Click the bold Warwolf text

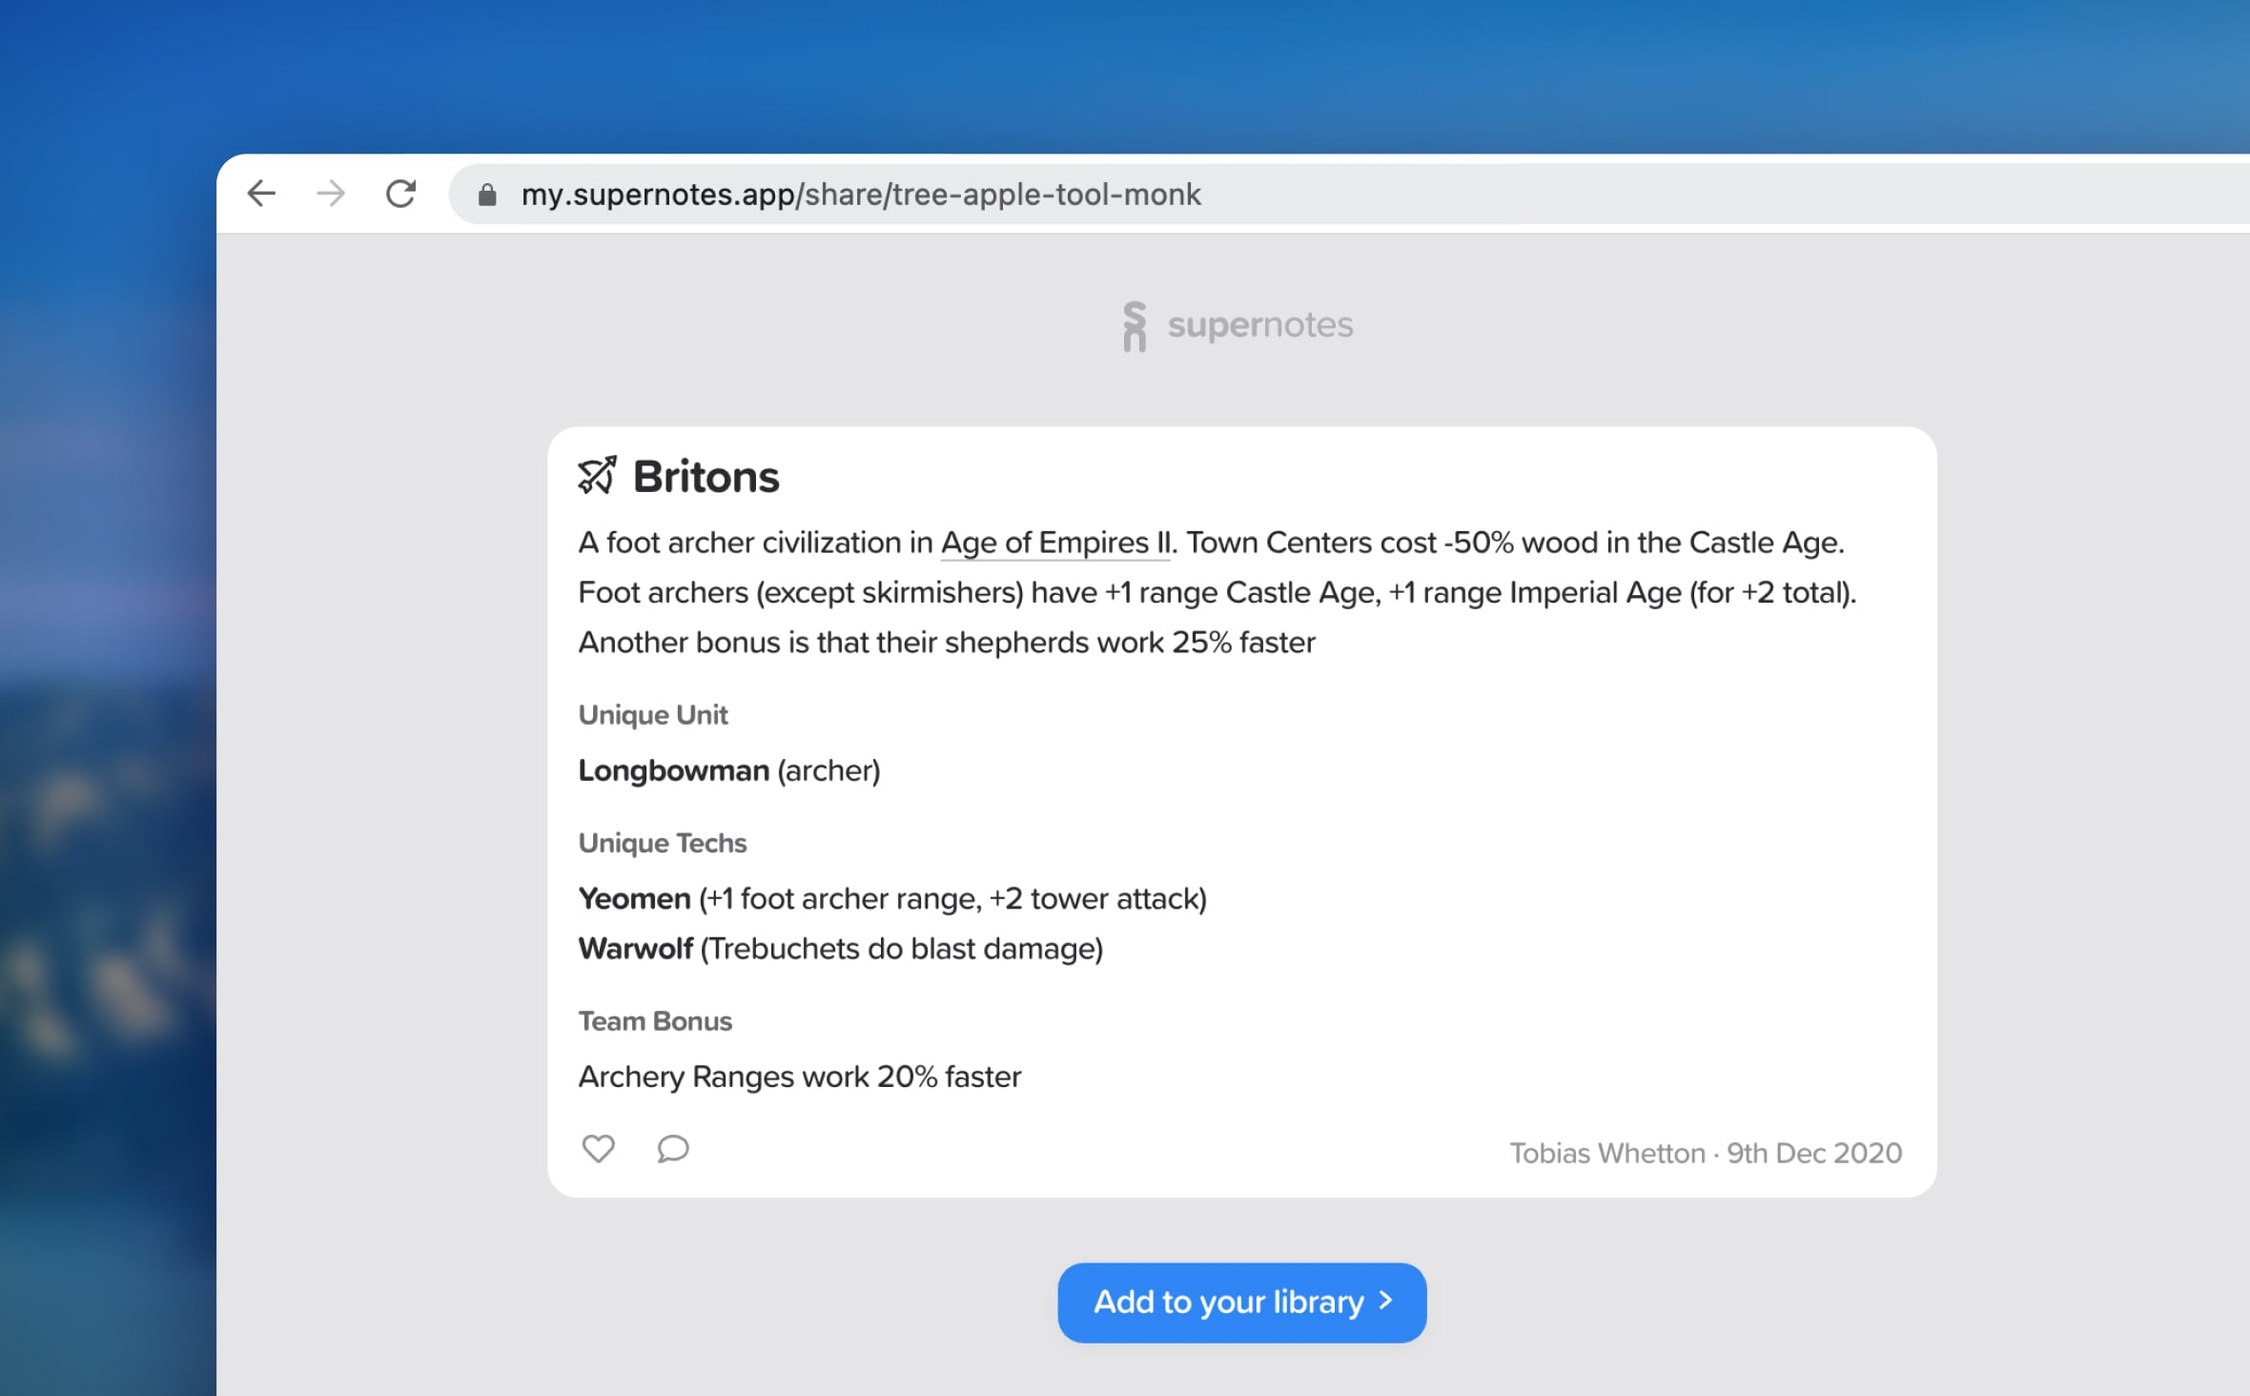tap(635, 948)
